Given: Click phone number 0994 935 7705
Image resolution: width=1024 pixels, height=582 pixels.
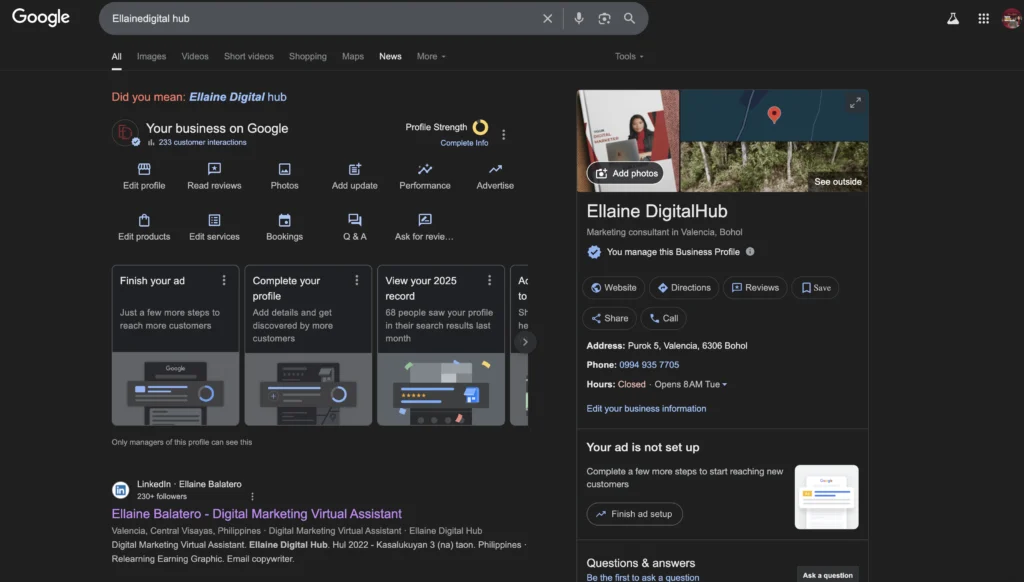Looking at the screenshot, I should pyautogui.click(x=649, y=364).
